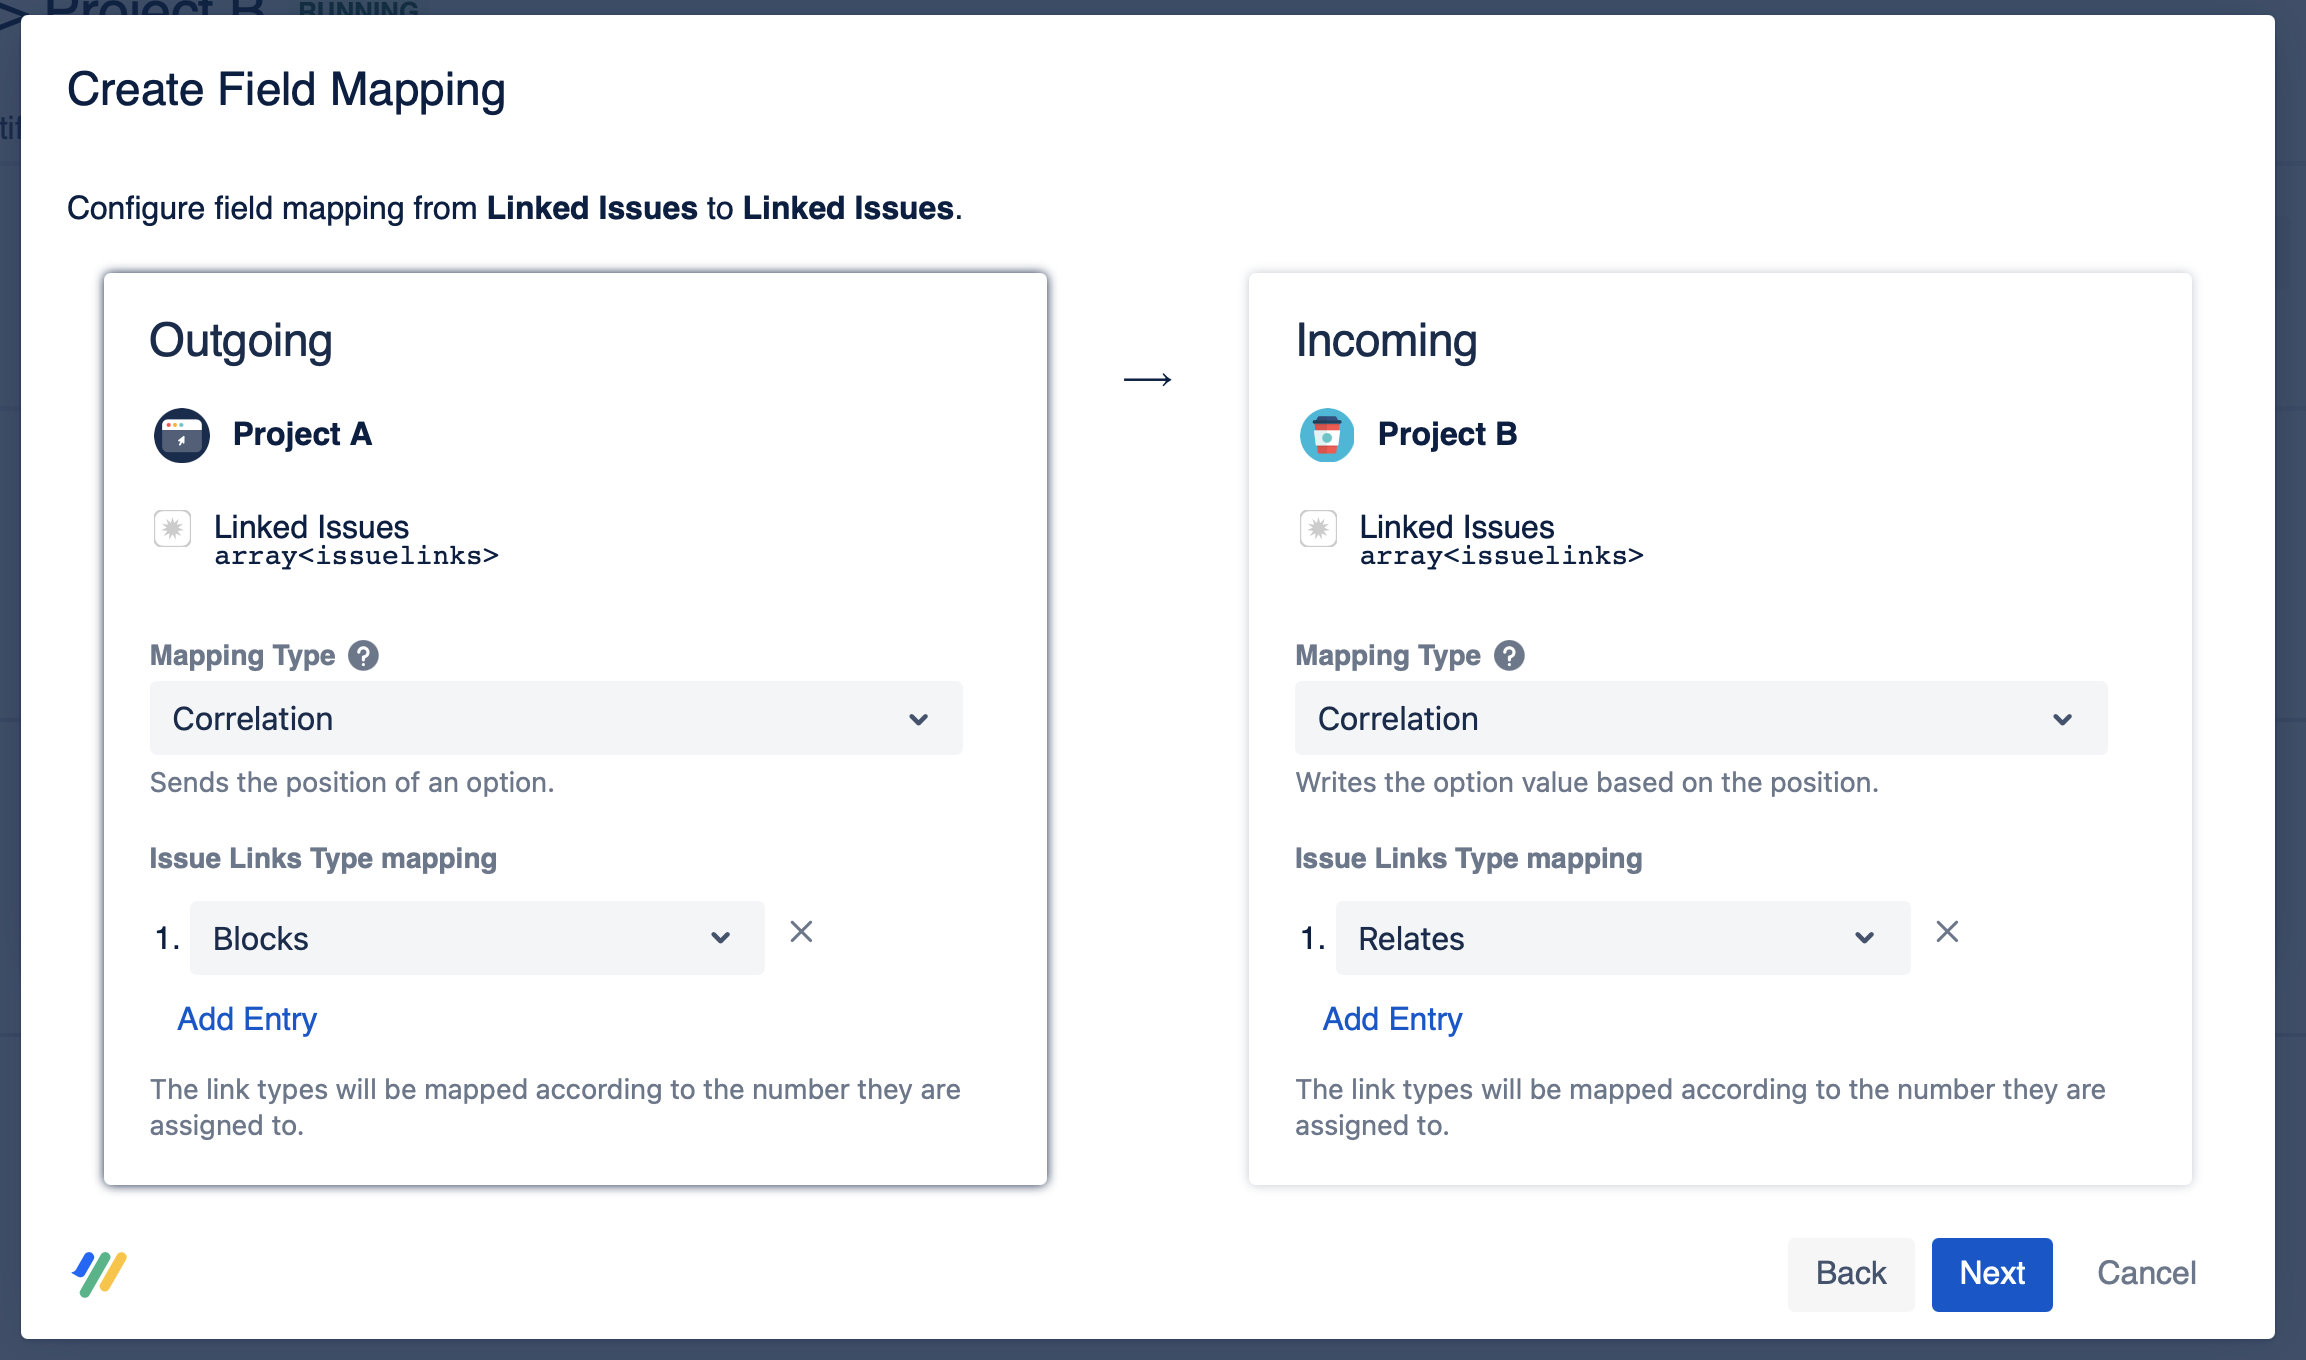Click the Outgoing panel heading
The width and height of the screenshot is (2306, 1360).
241,341
